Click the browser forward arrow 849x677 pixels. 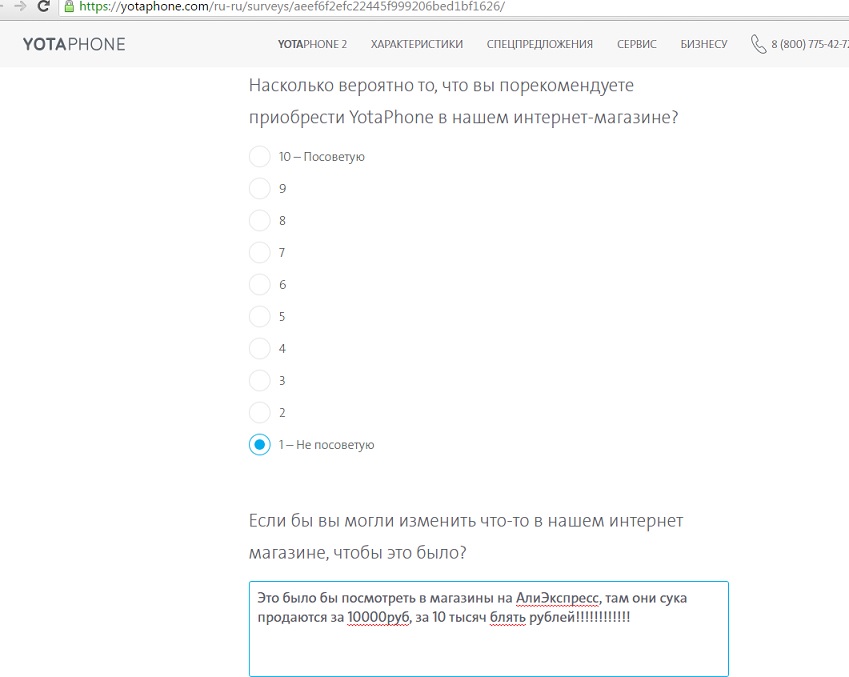click(x=20, y=6)
